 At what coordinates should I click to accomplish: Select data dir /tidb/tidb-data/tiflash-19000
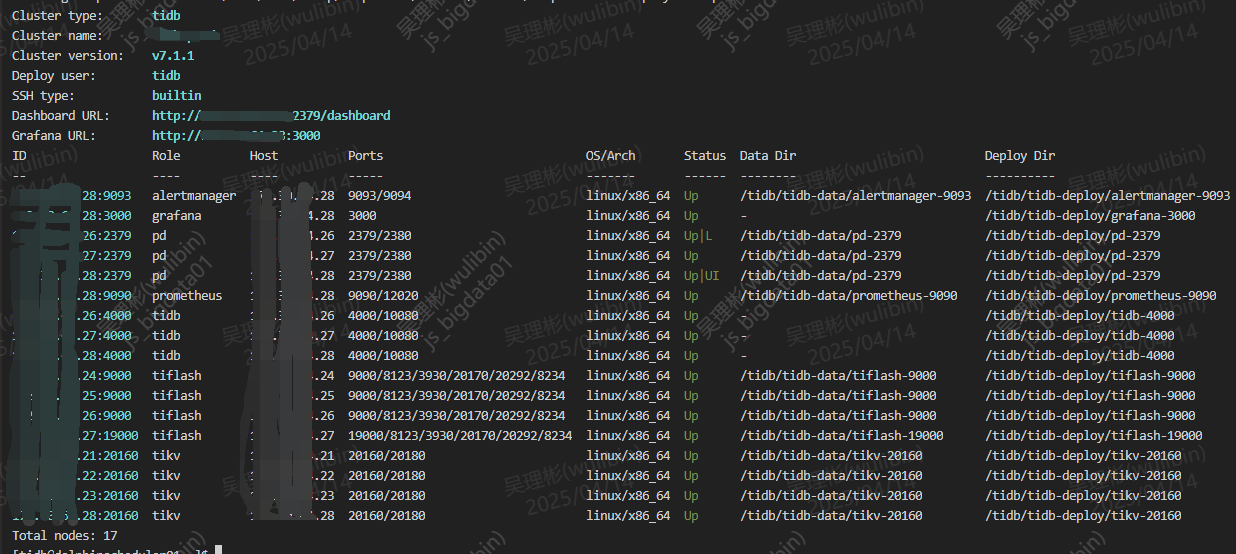(842, 436)
